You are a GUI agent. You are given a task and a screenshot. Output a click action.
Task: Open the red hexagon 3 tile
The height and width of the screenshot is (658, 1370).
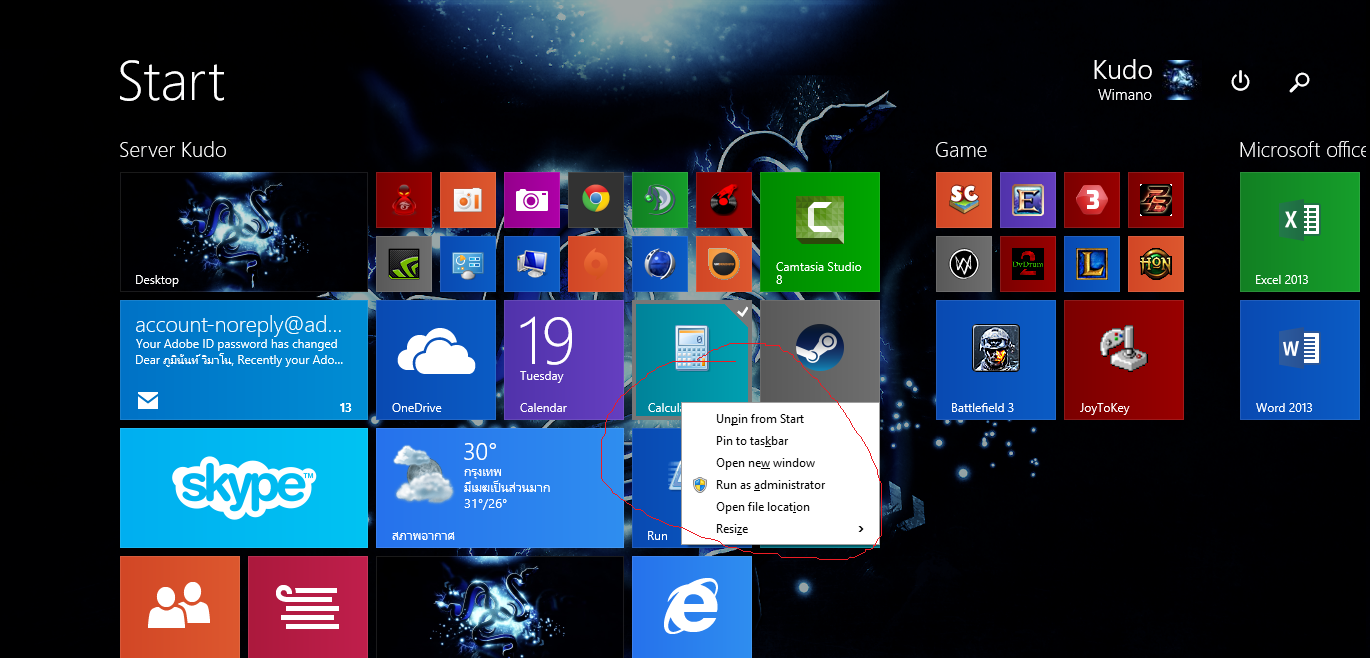pos(1092,200)
